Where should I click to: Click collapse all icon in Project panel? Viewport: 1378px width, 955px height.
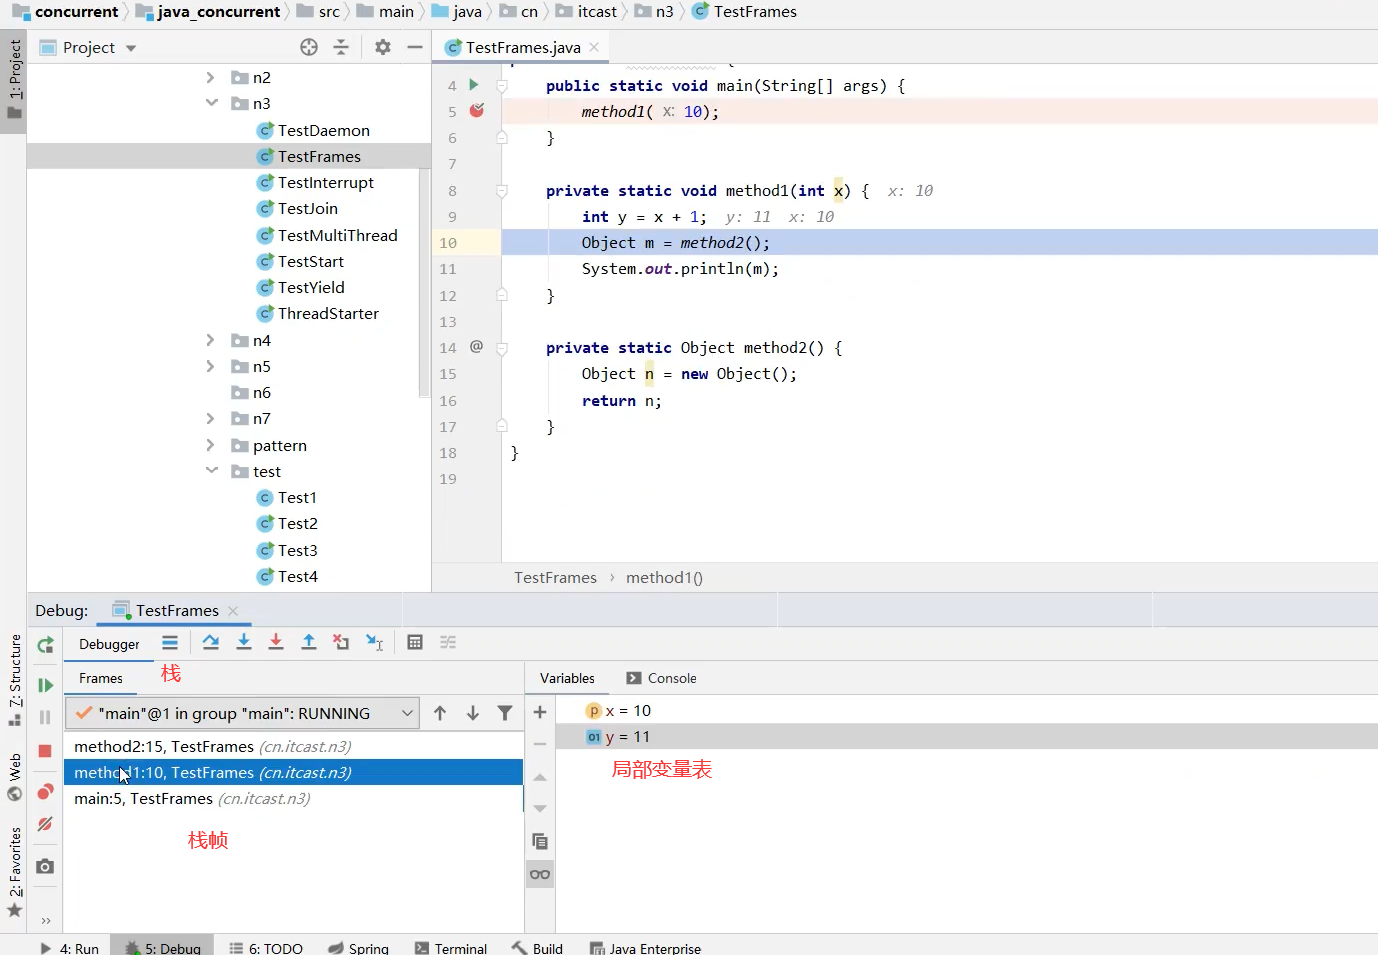point(341,47)
